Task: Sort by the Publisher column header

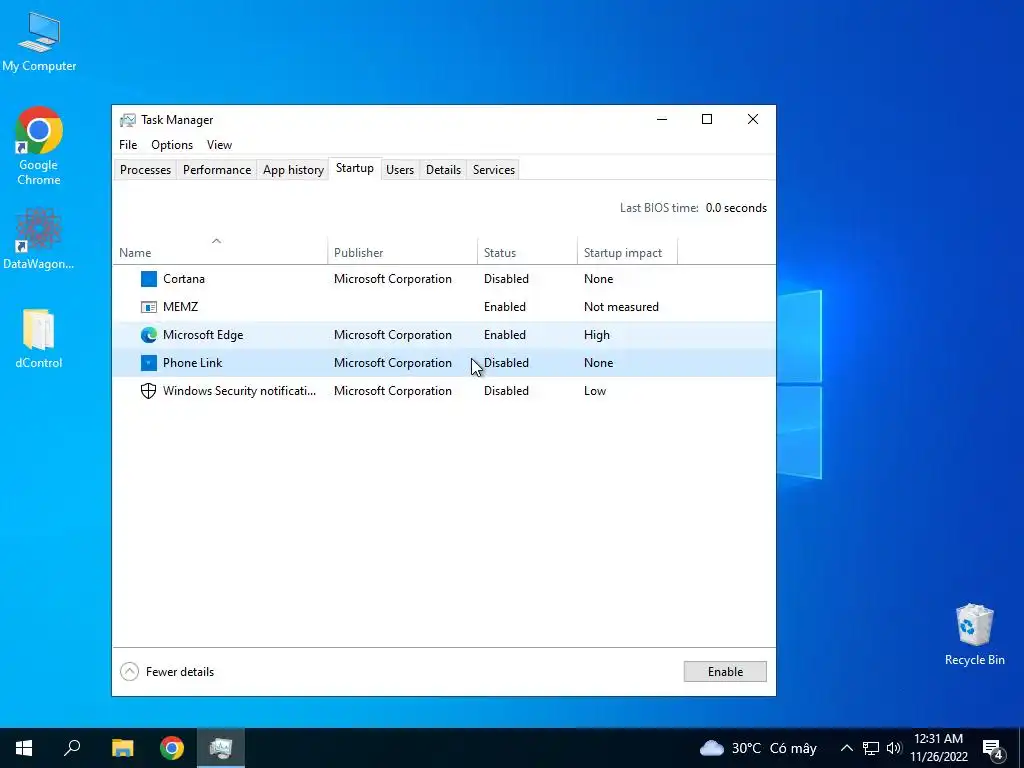Action: (x=402, y=253)
